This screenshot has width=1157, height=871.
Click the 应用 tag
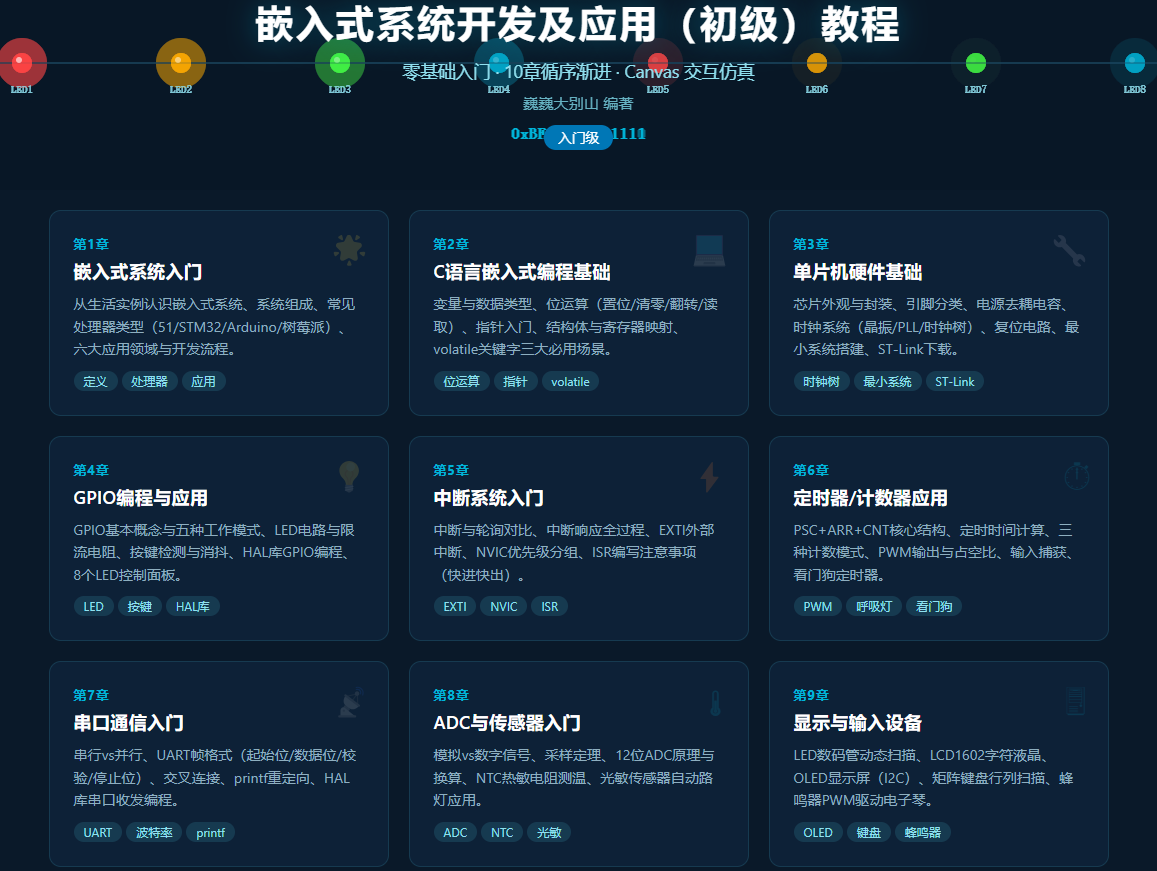[204, 382]
